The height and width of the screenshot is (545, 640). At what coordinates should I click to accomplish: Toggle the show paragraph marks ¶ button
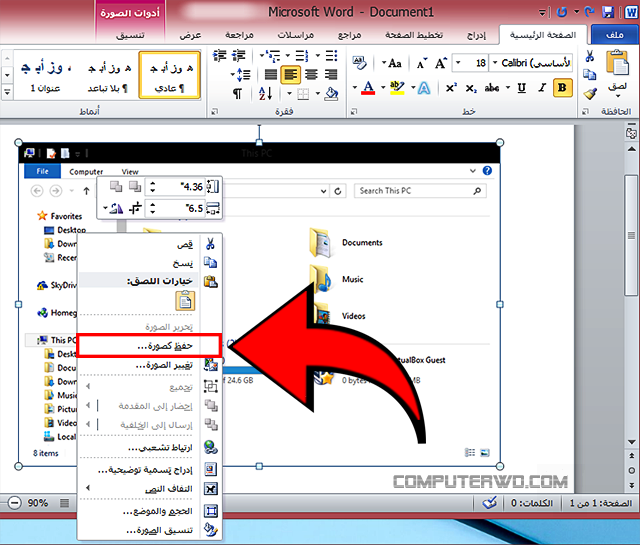(x=237, y=94)
